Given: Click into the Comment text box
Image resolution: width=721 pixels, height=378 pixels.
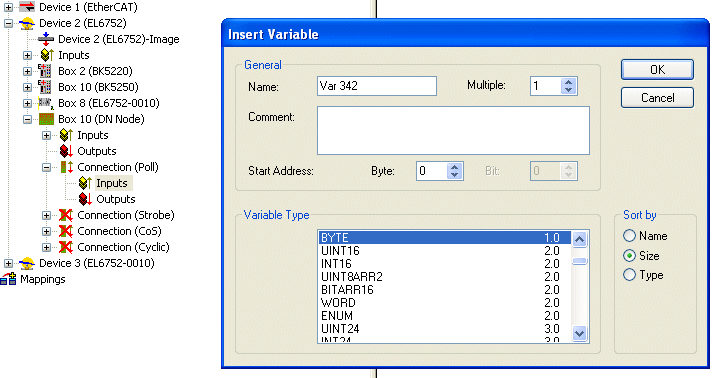Looking at the screenshot, I should pos(453,131).
